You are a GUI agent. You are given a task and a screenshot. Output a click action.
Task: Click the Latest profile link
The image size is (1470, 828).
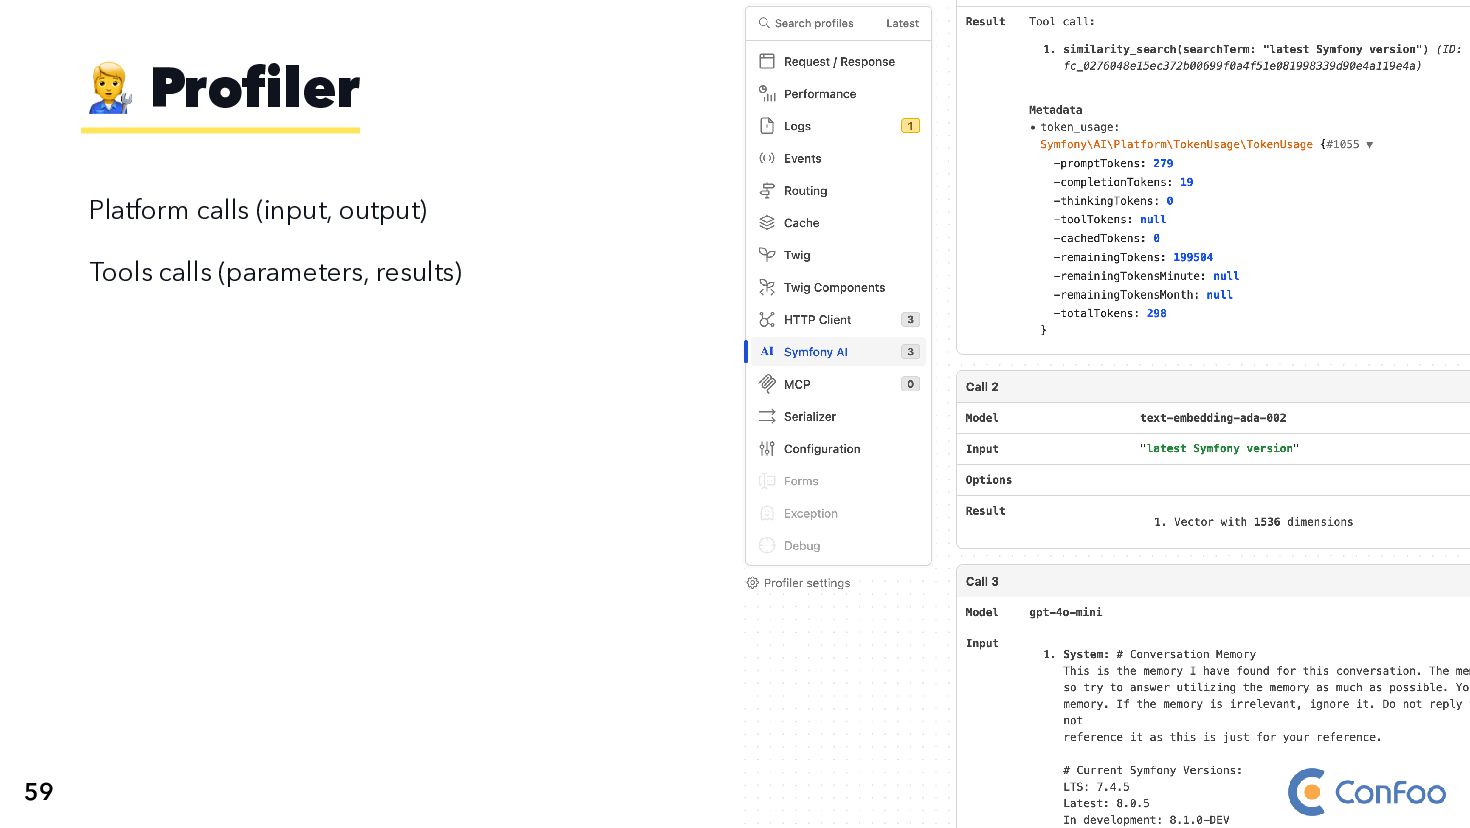902,23
